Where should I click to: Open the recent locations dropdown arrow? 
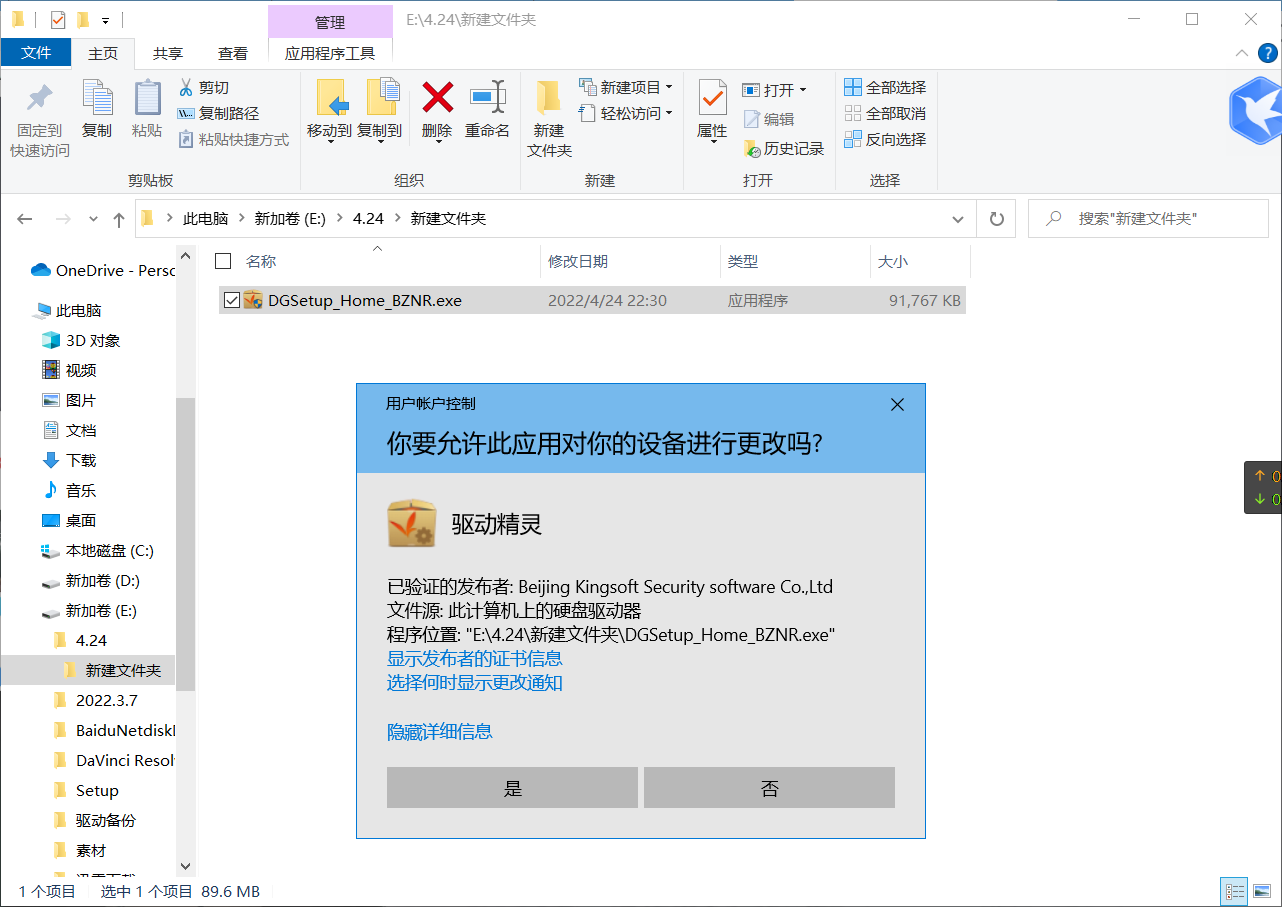[93, 219]
